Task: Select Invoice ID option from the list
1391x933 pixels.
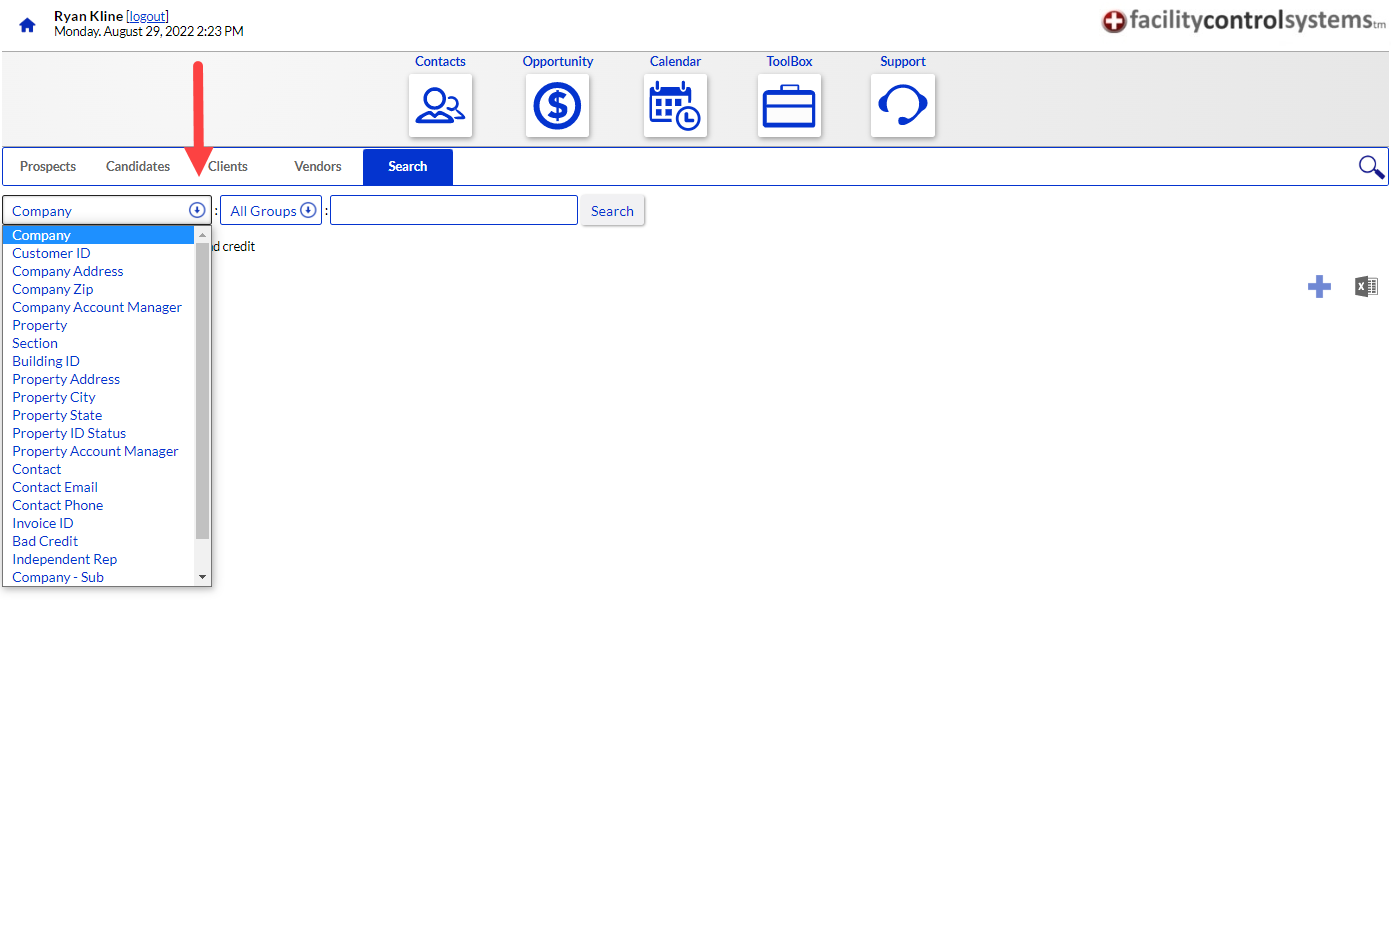Action: pyautogui.click(x=43, y=524)
